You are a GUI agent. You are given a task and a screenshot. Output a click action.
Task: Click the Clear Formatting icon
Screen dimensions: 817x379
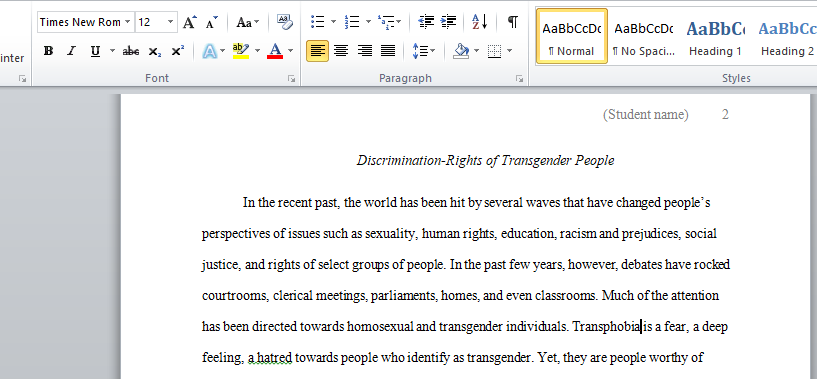pos(284,22)
